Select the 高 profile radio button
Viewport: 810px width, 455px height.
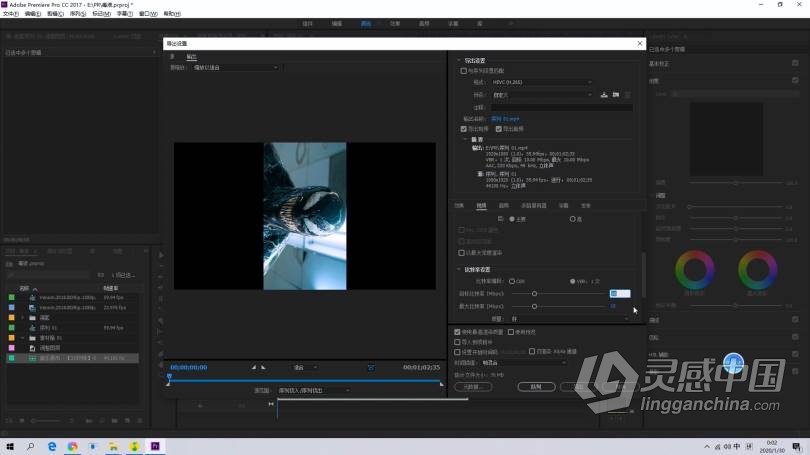572,219
